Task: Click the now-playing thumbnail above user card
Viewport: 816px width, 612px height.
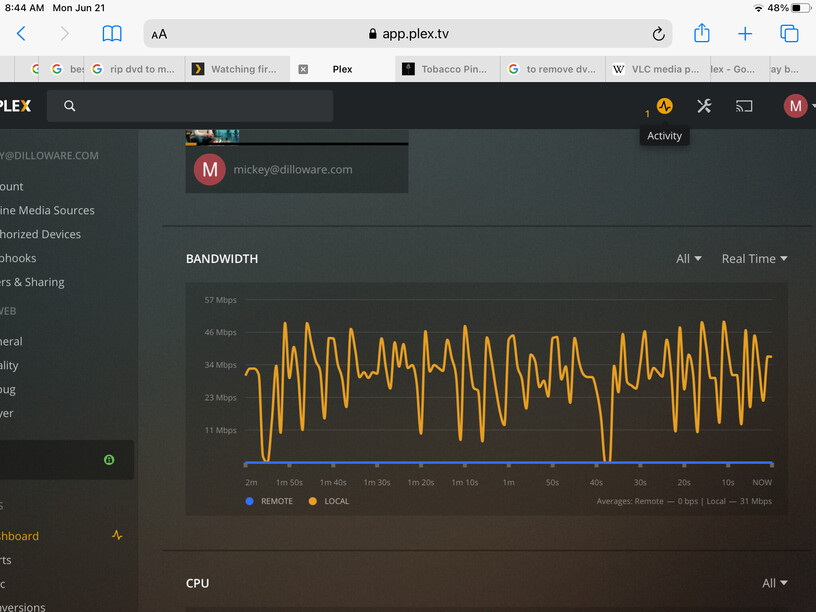Action: pos(212,136)
